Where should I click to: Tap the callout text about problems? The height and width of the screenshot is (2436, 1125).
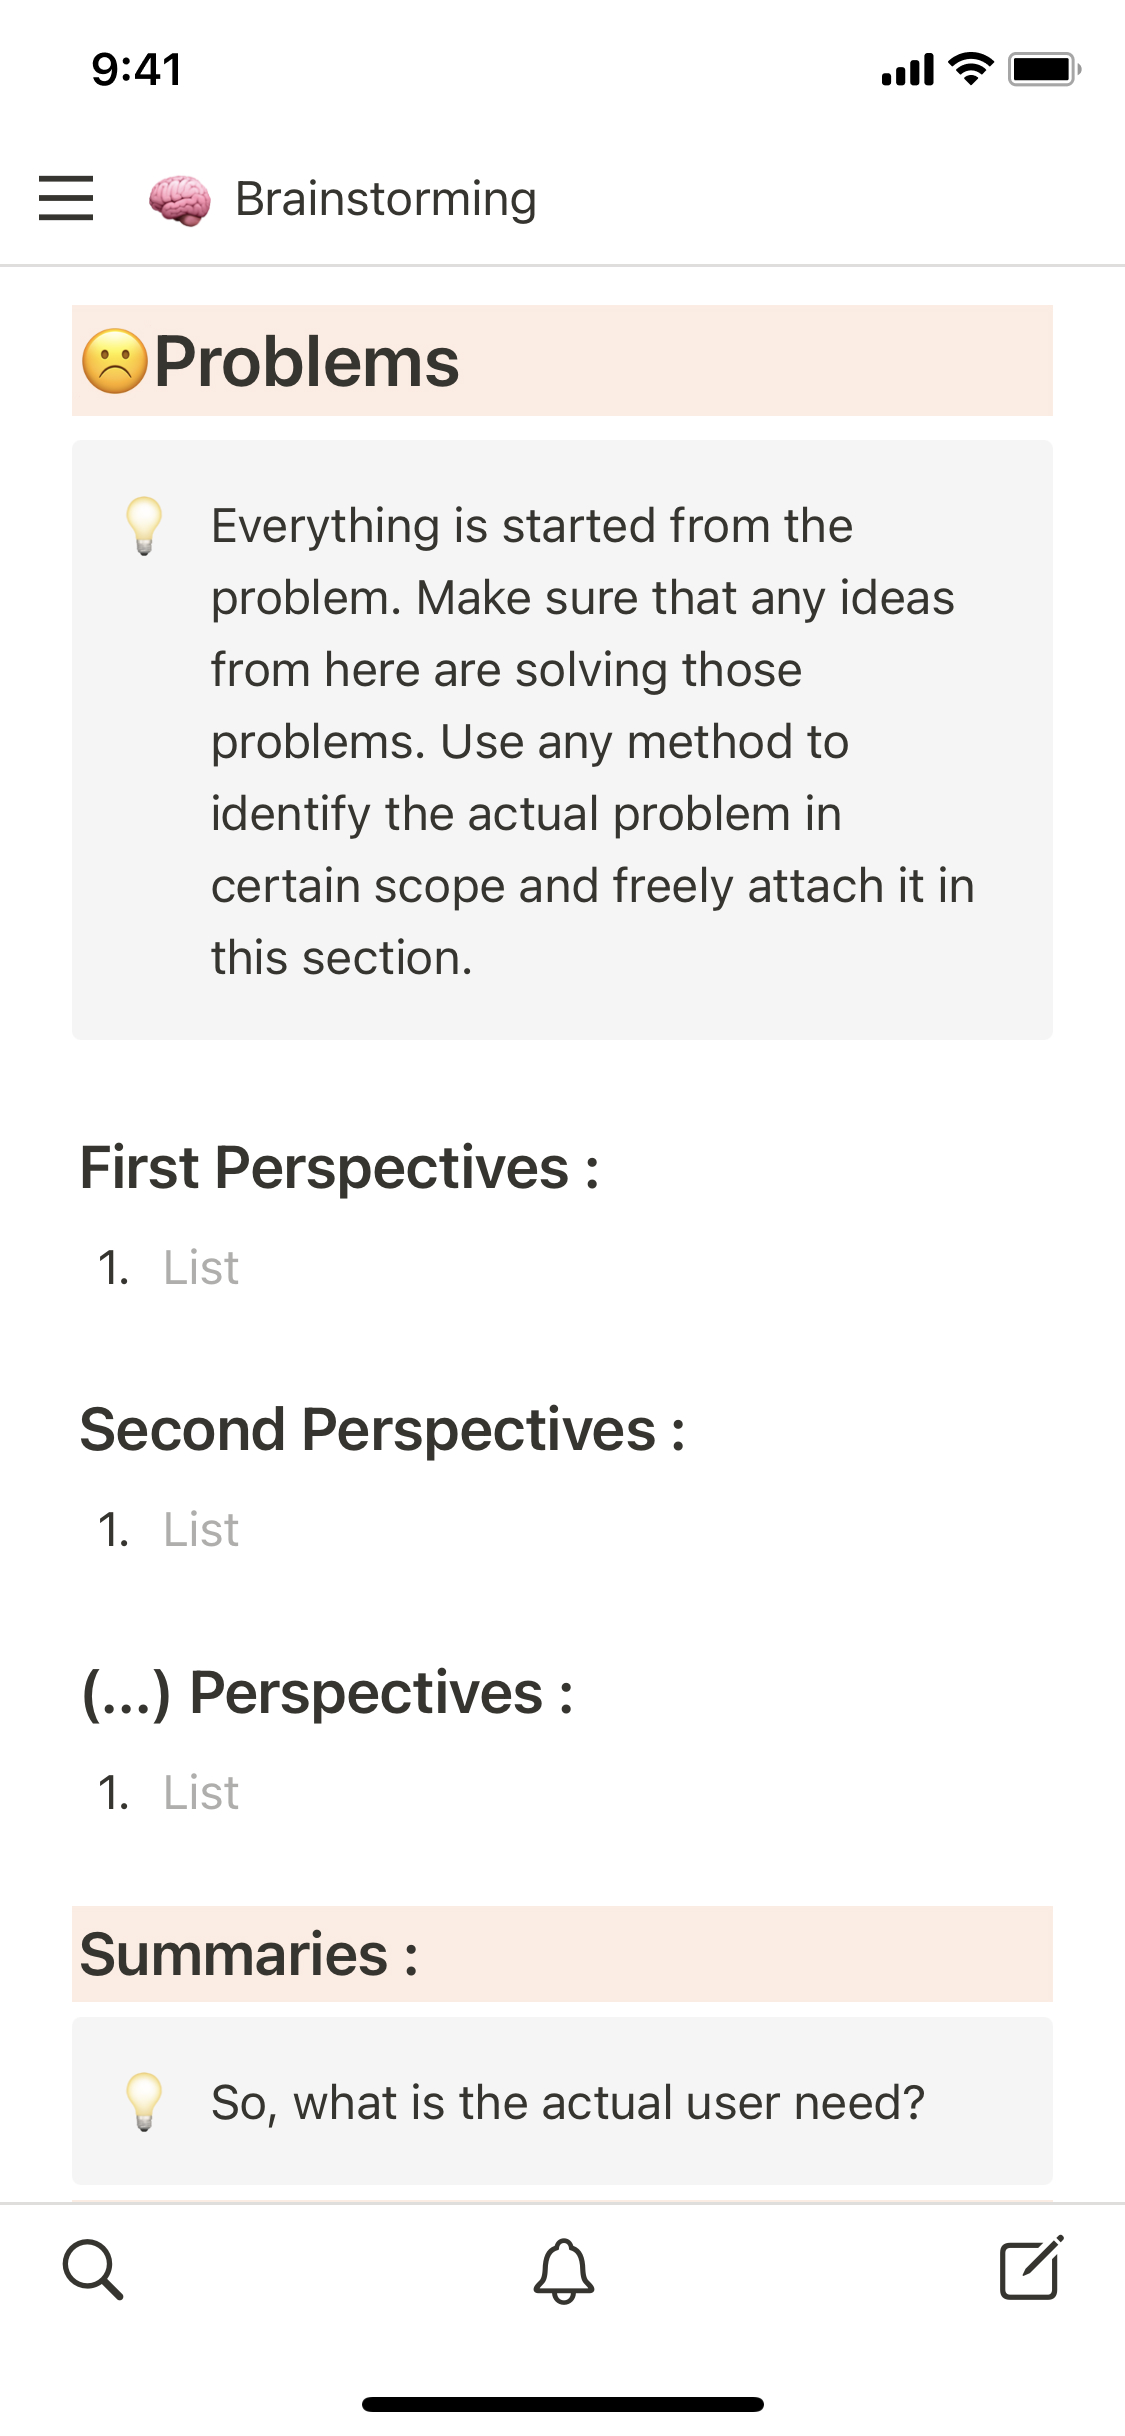(x=590, y=741)
